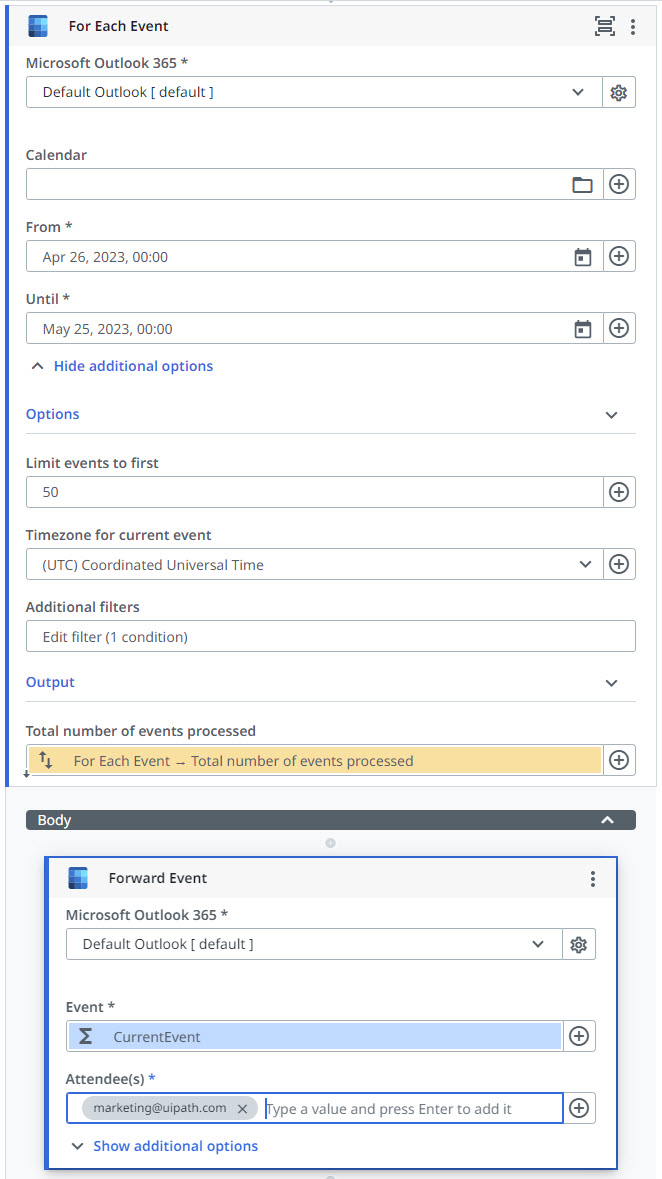Add activity via plus above Forward Event
662x1179 pixels.
(329, 843)
